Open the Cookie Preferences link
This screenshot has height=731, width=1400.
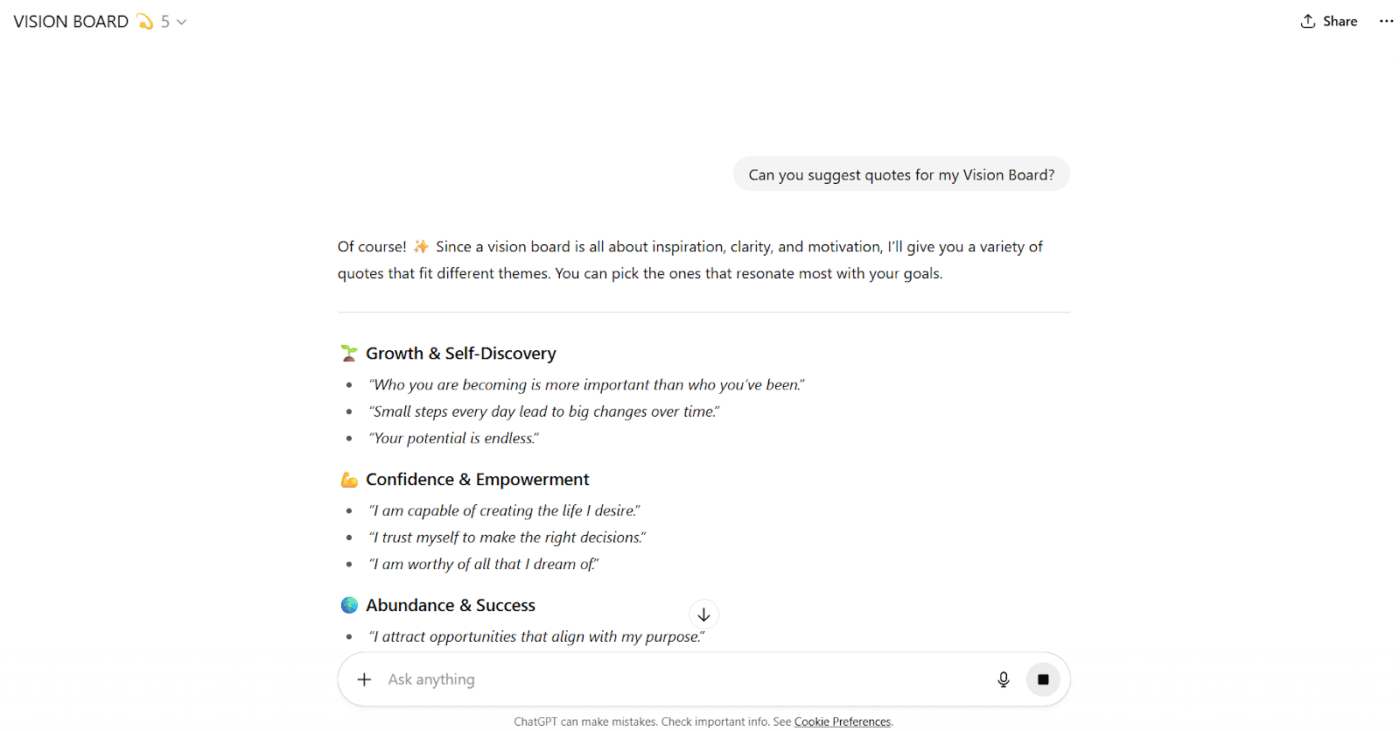pyautogui.click(x=842, y=722)
